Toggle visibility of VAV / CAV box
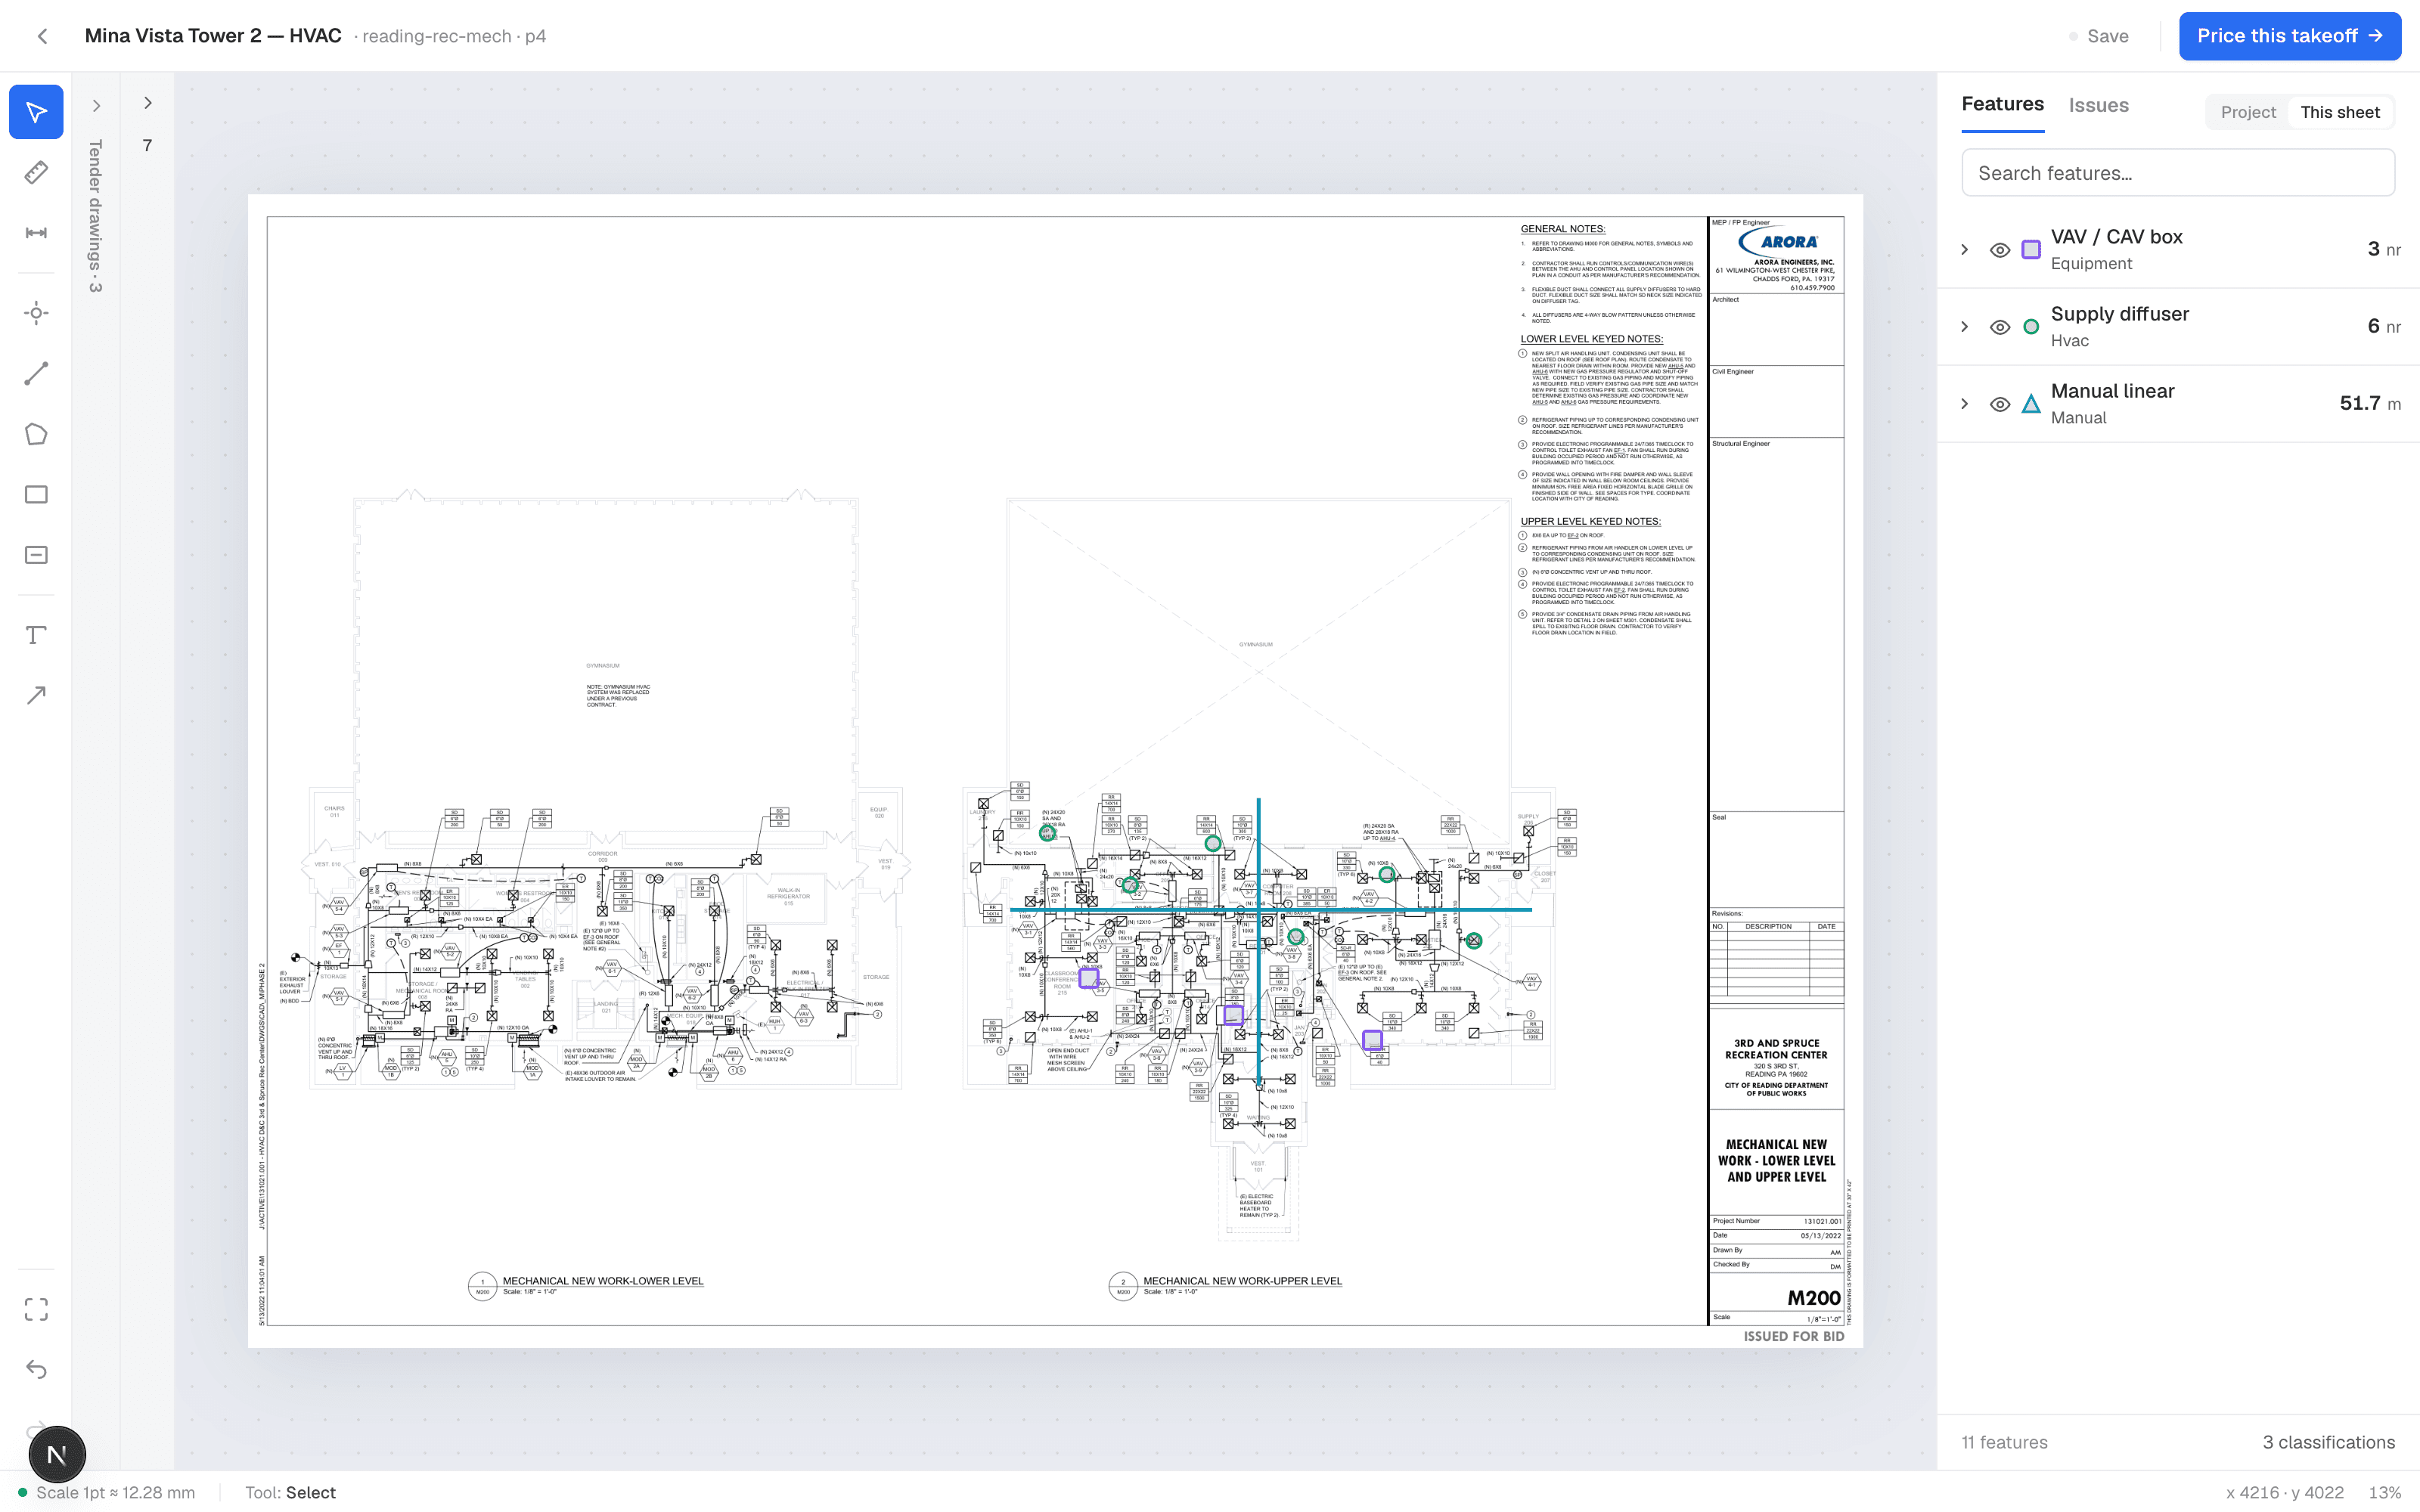 pos(2000,250)
